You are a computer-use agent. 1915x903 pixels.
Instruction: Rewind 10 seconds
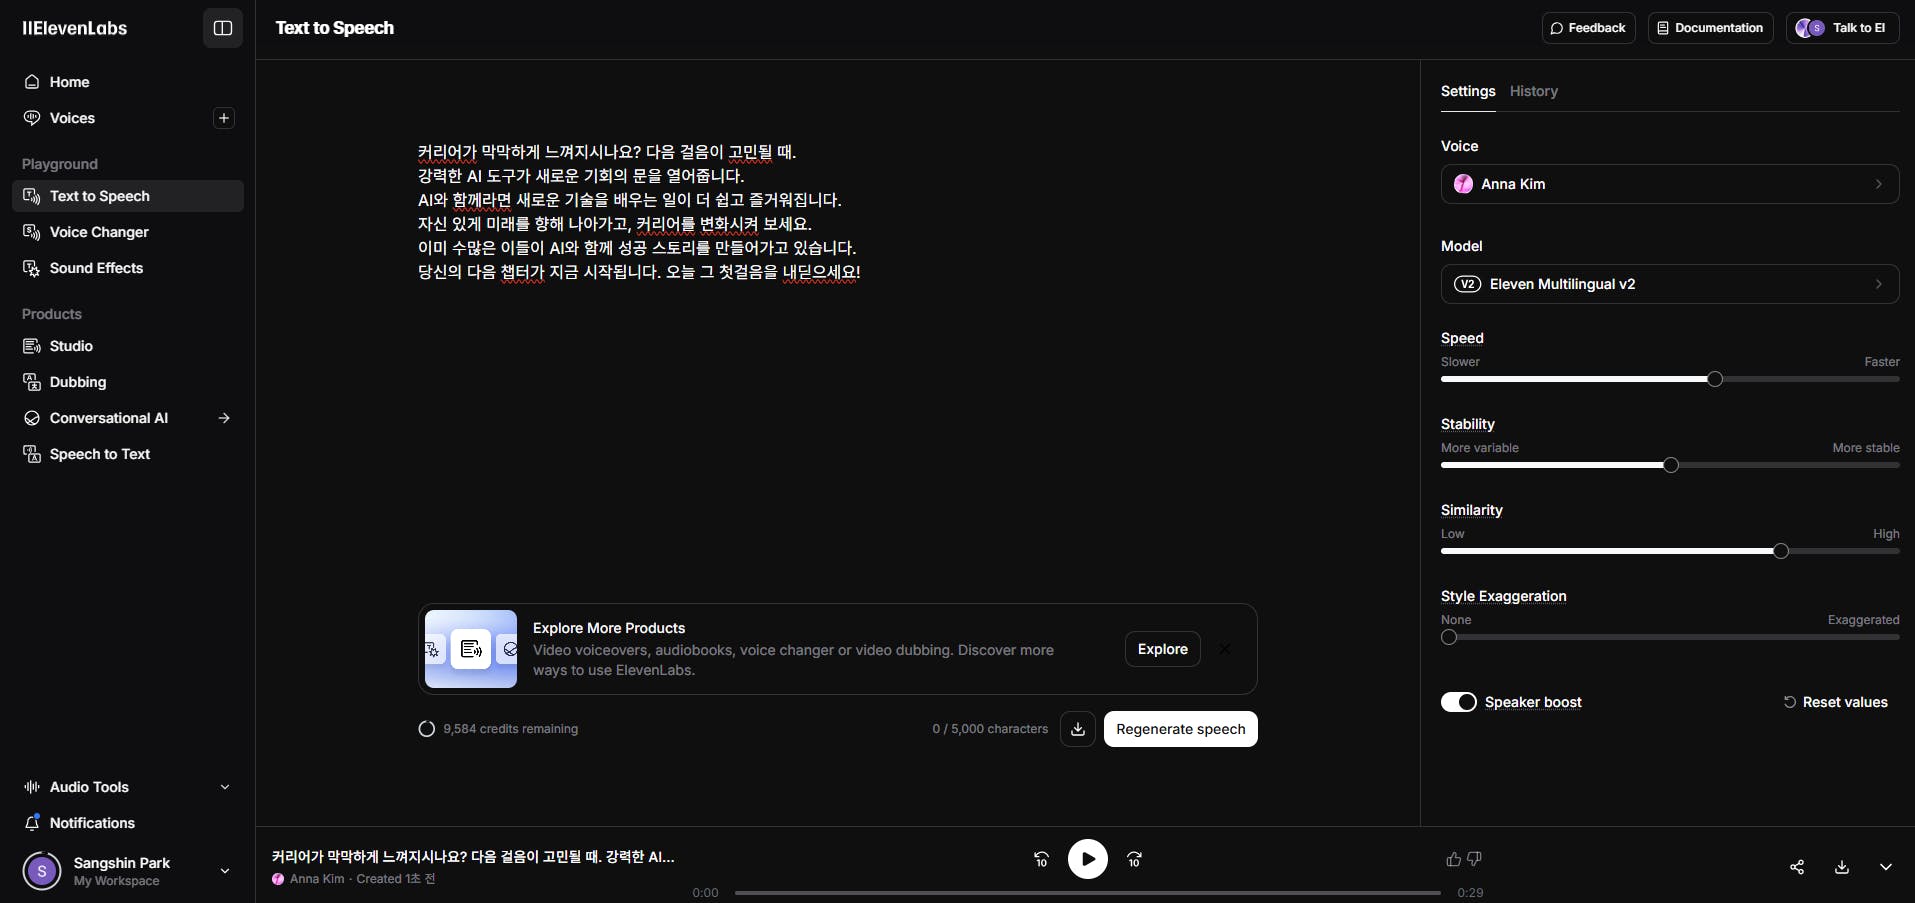tap(1041, 859)
